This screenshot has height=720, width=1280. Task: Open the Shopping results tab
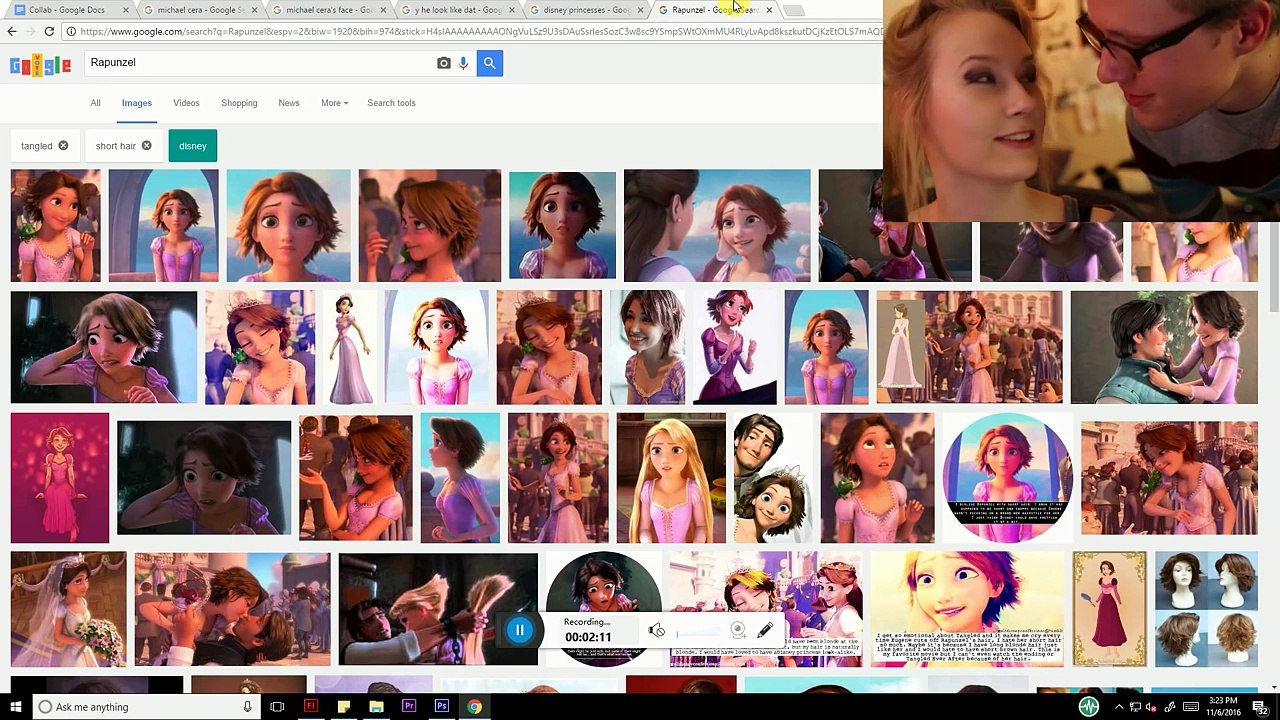(x=239, y=103)
